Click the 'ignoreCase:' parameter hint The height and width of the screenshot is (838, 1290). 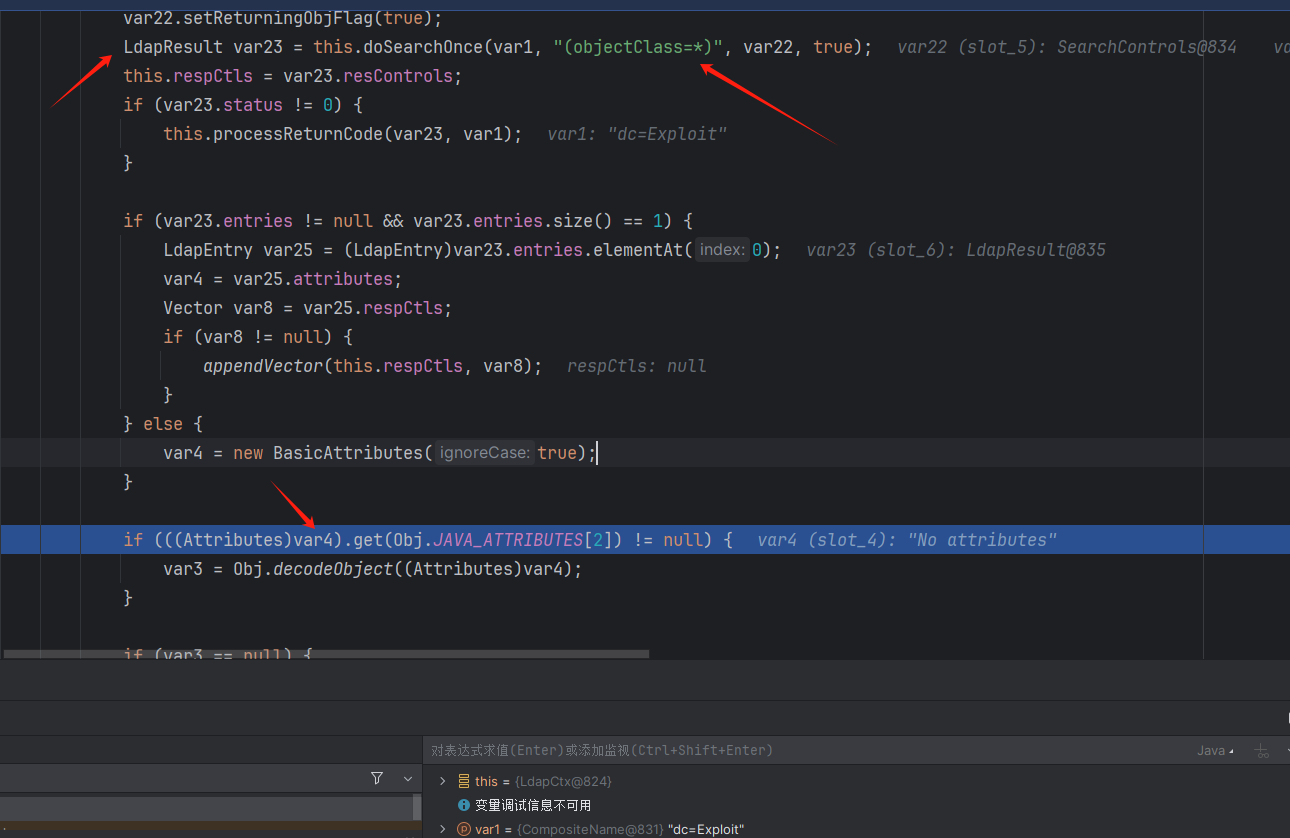(485, 453)
